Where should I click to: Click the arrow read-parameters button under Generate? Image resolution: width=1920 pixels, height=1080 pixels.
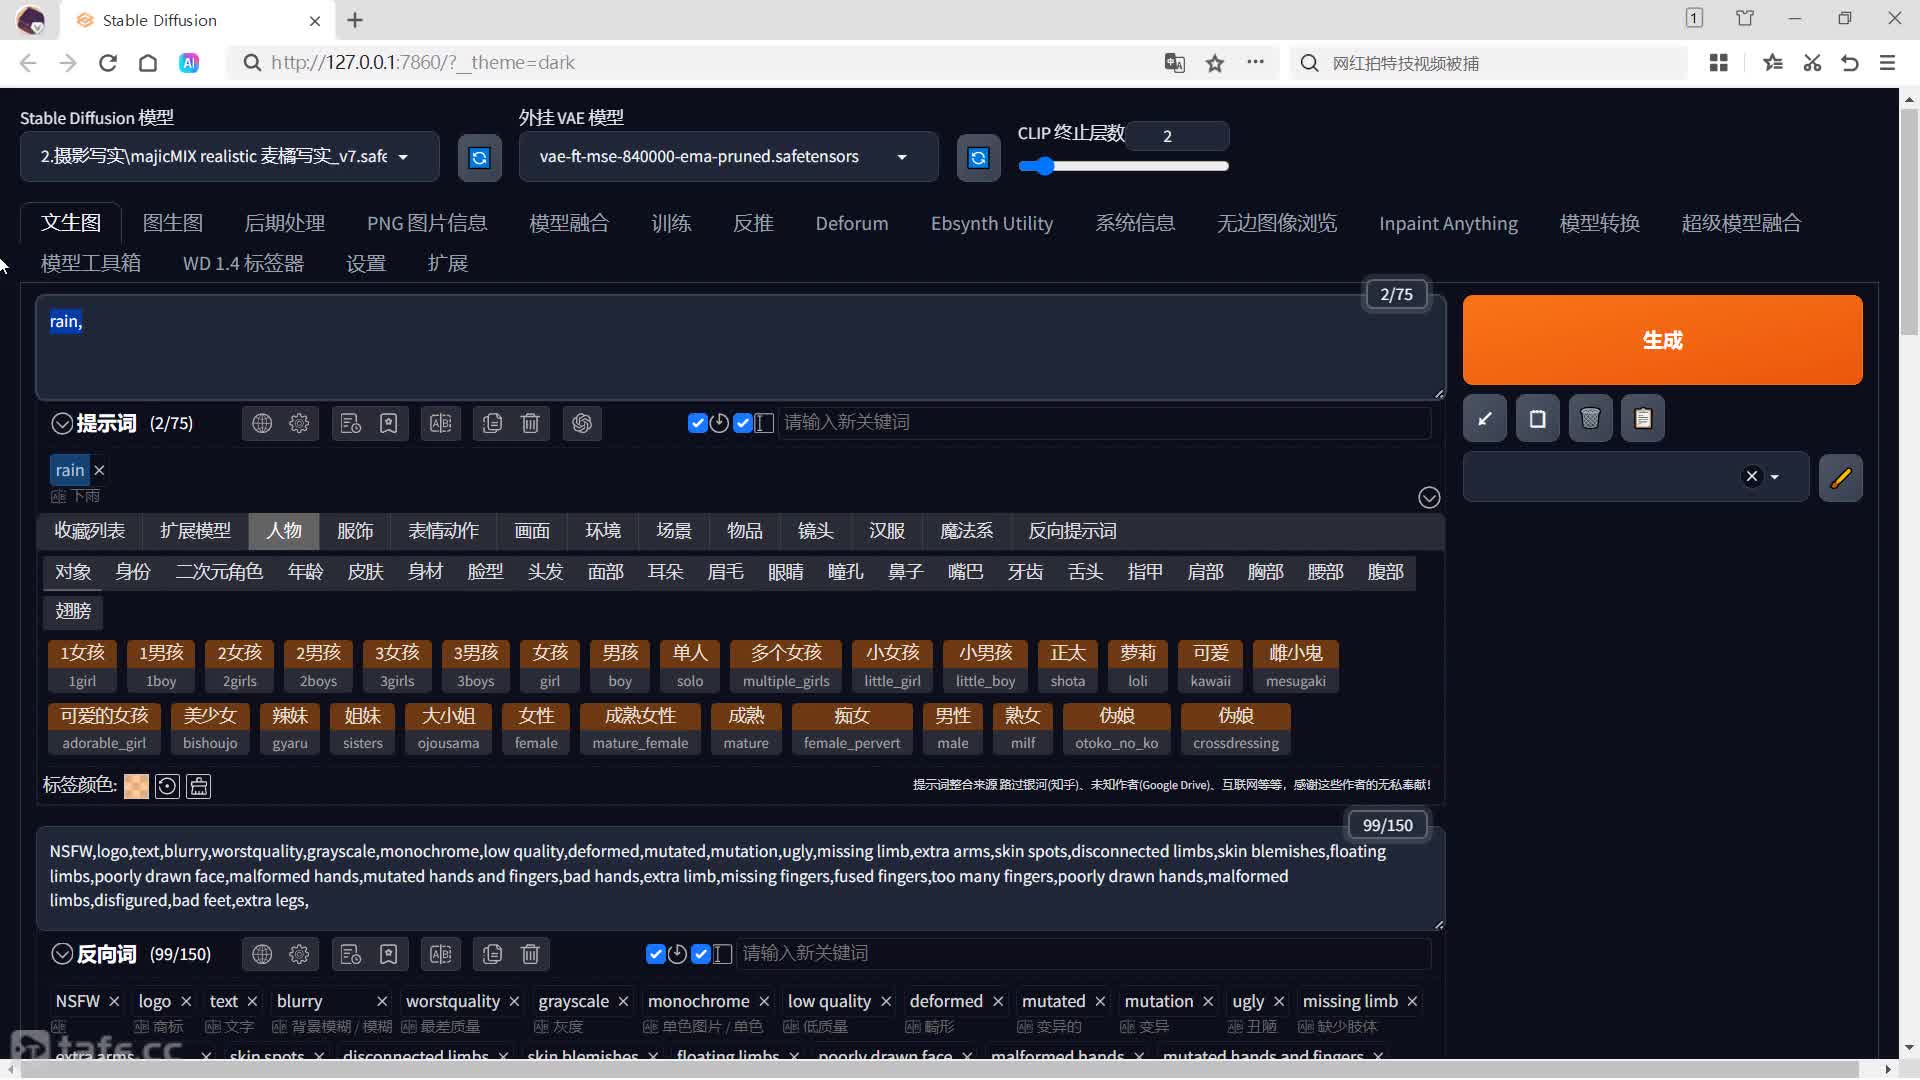pyautogui.click(x=1485, y=419)
